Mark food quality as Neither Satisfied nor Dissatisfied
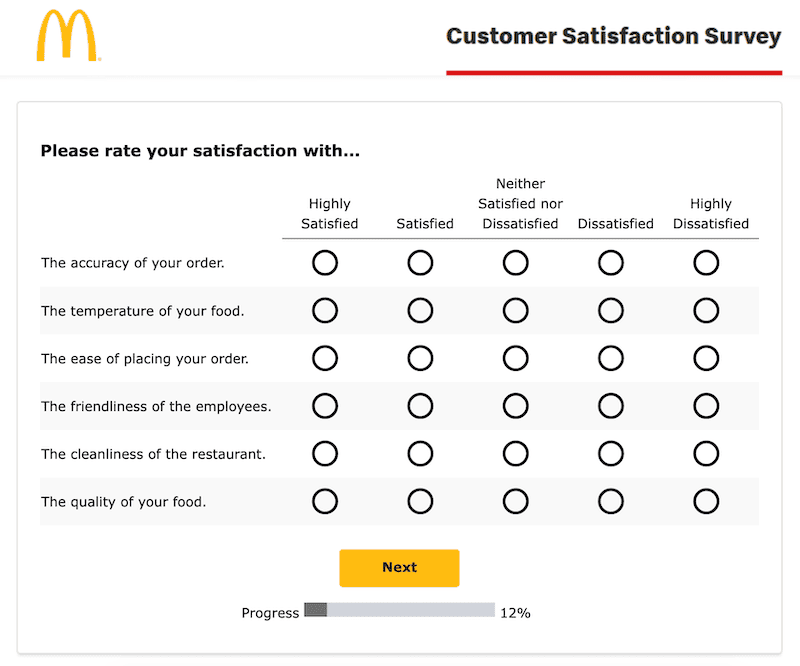This screenshot has width=800, height=666. (x=515, y=501)
